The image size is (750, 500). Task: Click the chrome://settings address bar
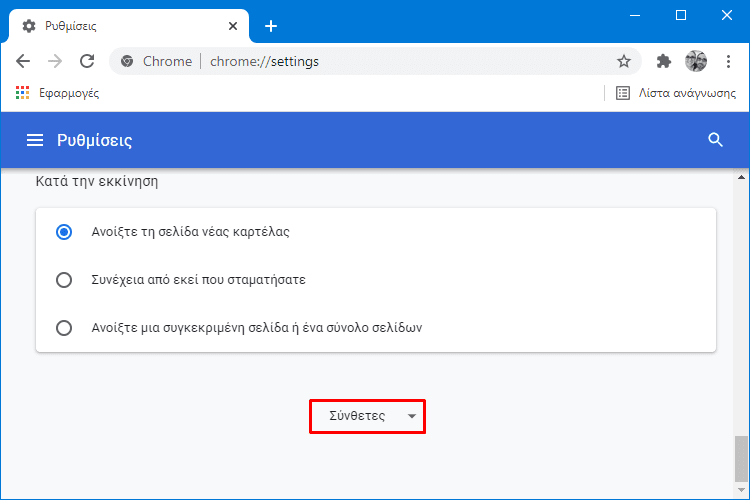(x=375, y=61)
